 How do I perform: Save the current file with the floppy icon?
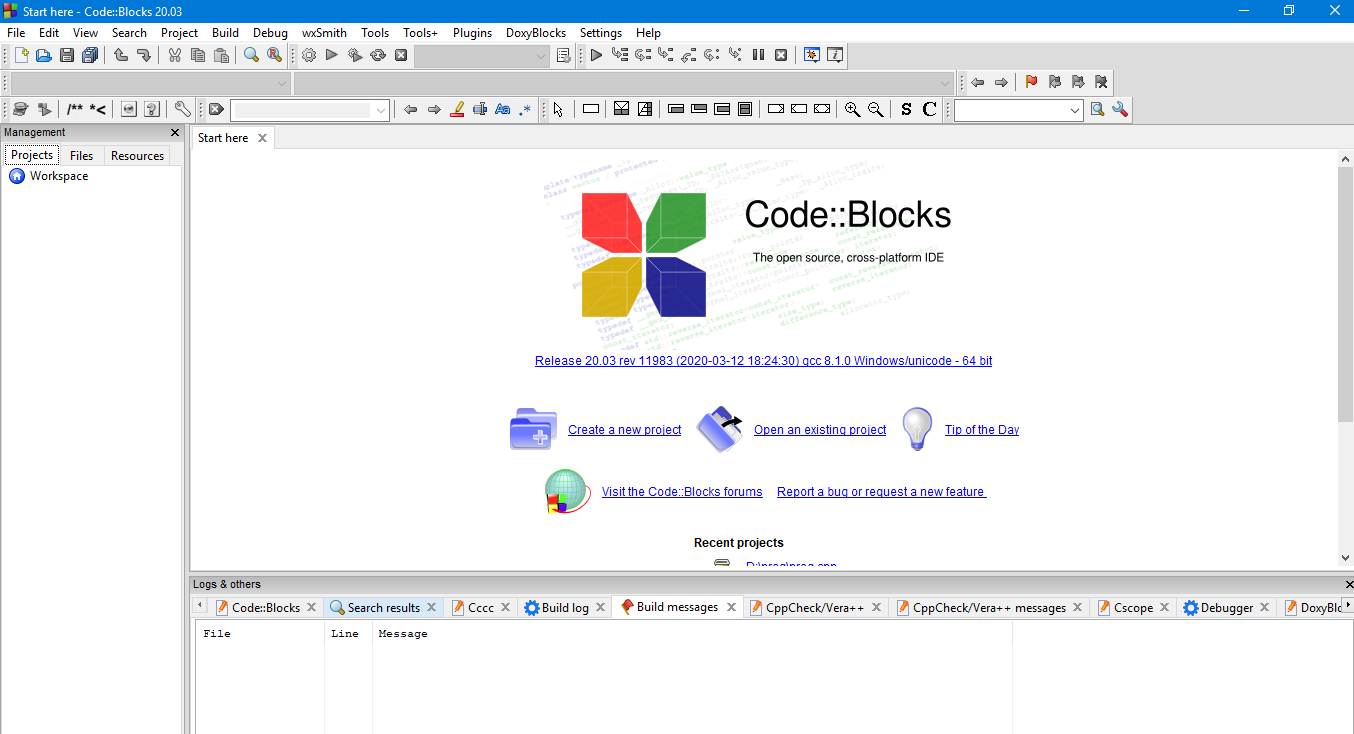[x=67, y=55]
